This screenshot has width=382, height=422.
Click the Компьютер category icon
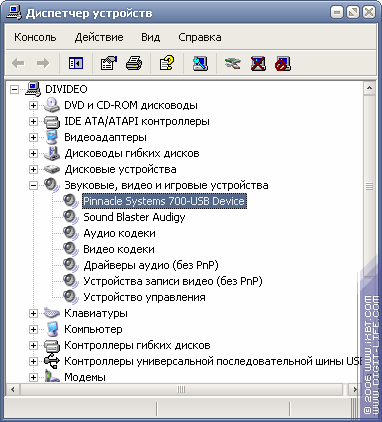coord(52,329)
